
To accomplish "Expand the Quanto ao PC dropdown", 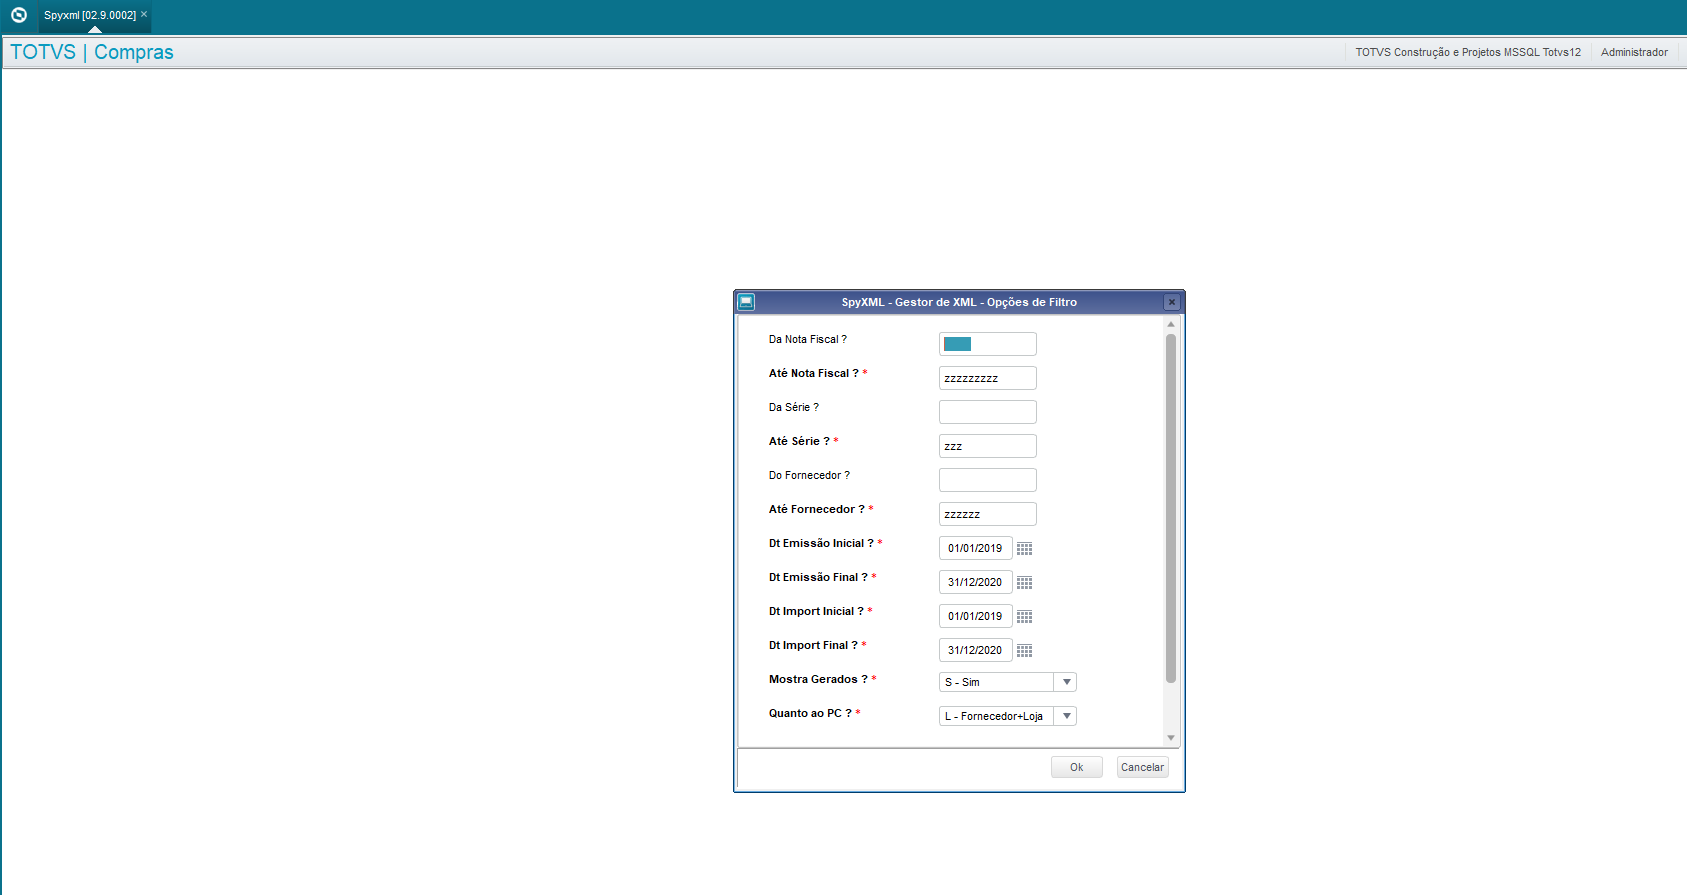I will coord(1066,716).
